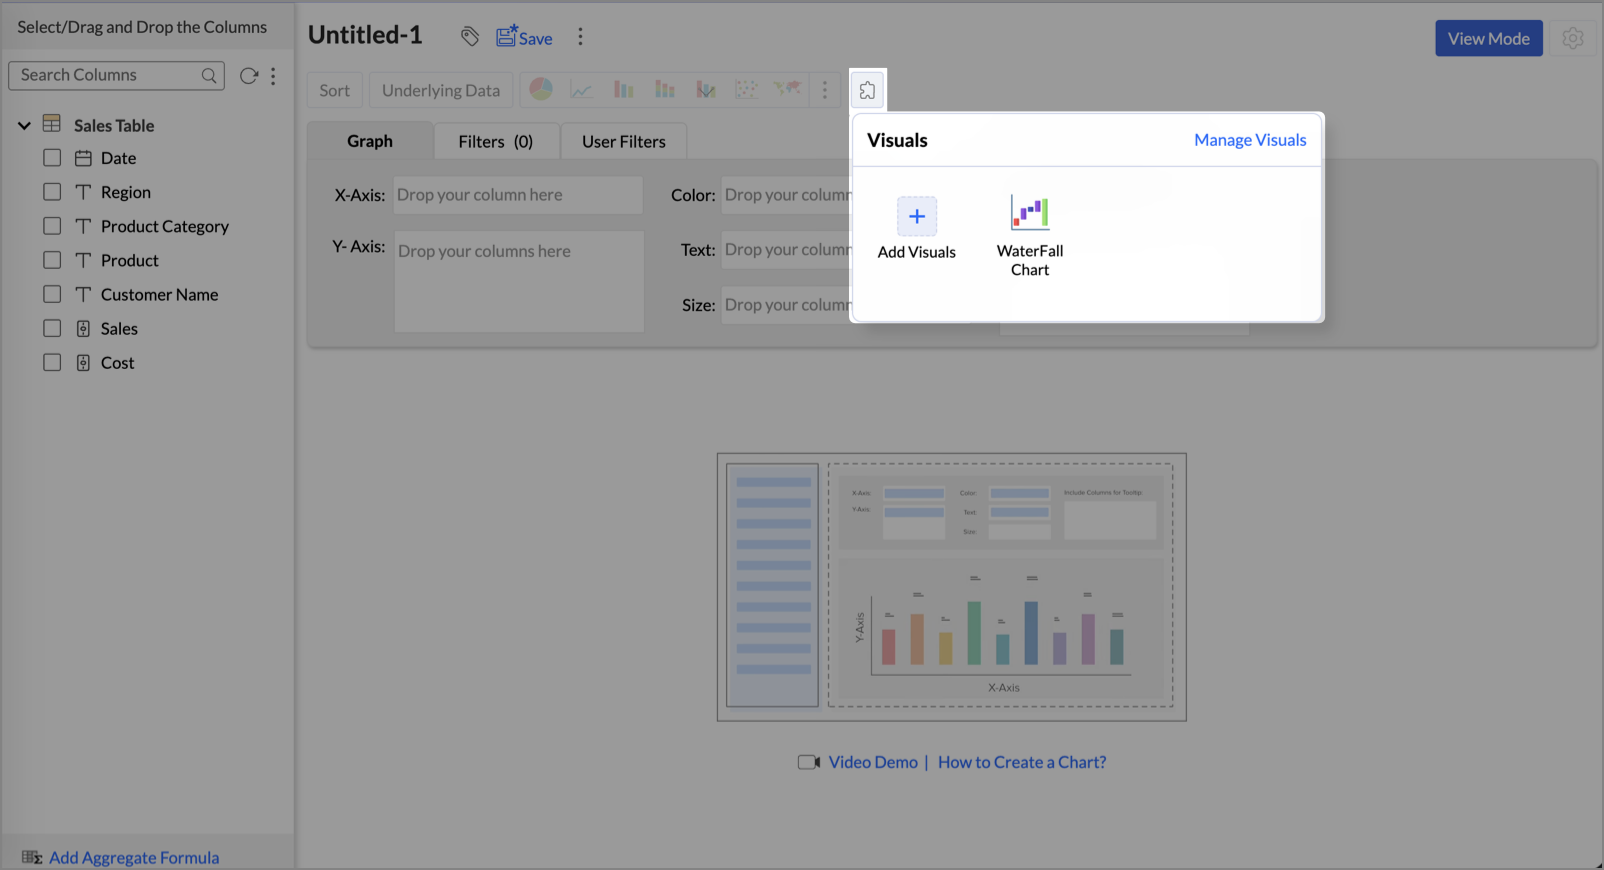Click the visuals puzzle-piece icon

867,91
